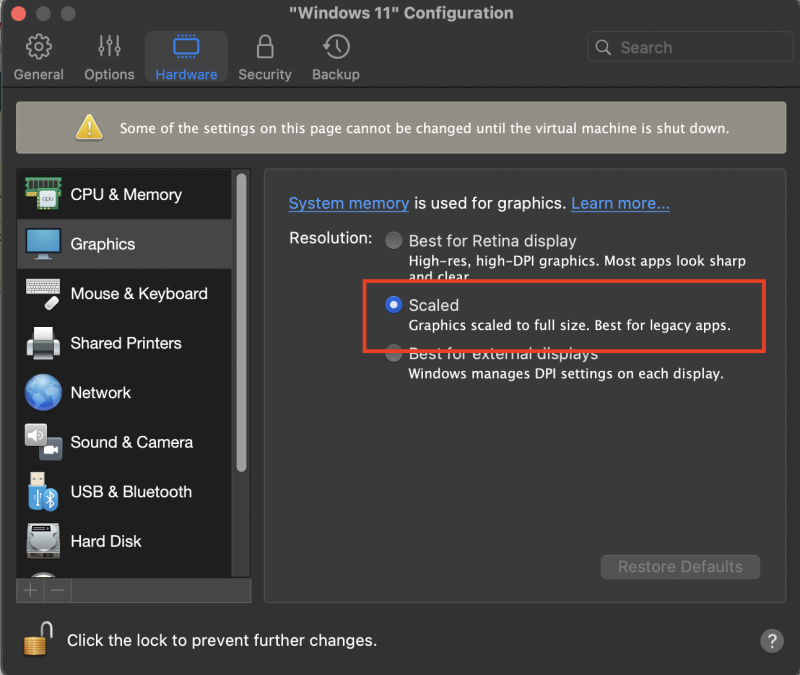Click the sidebar scrollbar
Image resolution: width=800 pixels, height=675 pixels.
click(x=241, y=322)
